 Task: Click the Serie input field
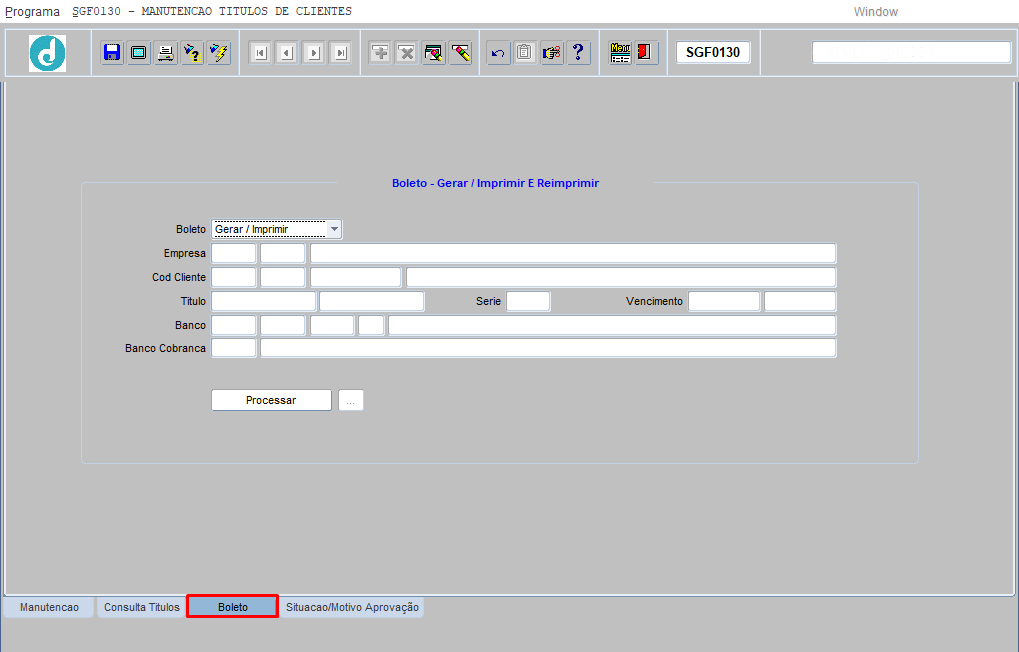[528, 301]
